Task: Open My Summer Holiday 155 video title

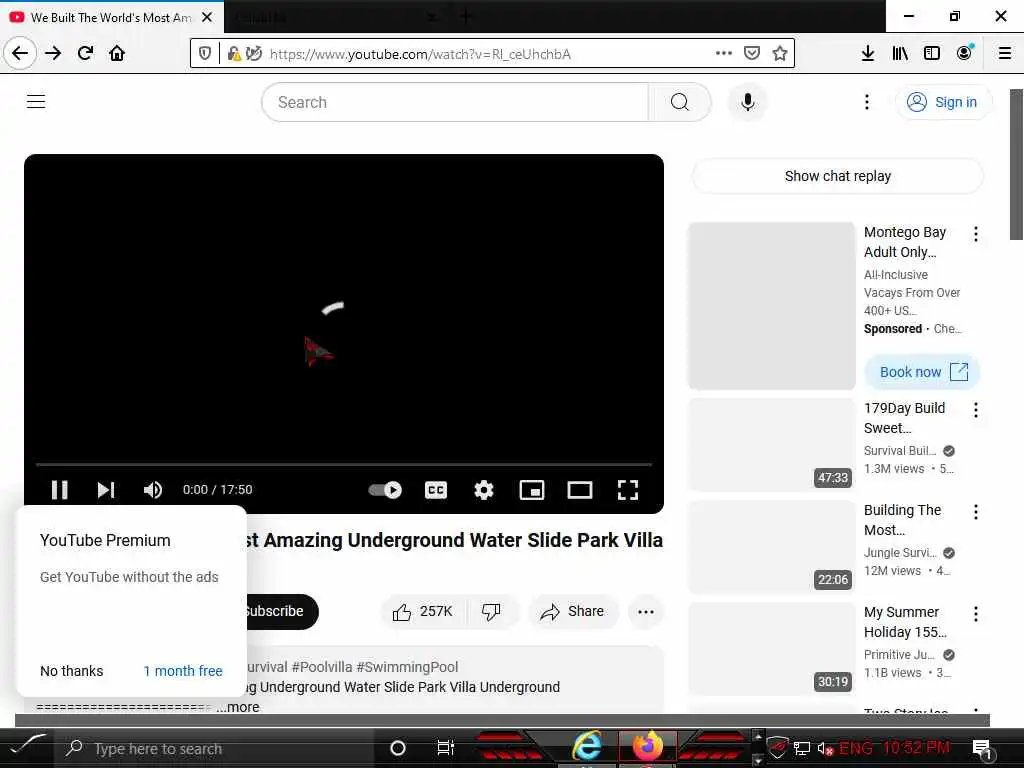Action: coord(905,622)
